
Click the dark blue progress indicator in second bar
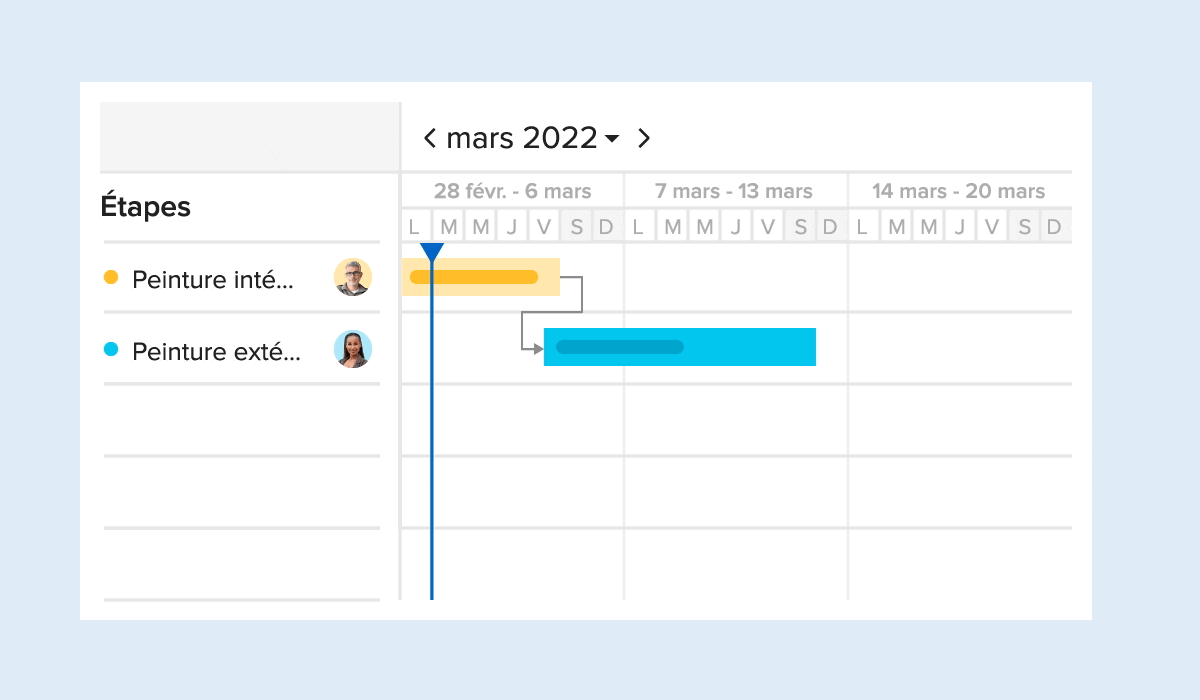(x=620, y=347)
